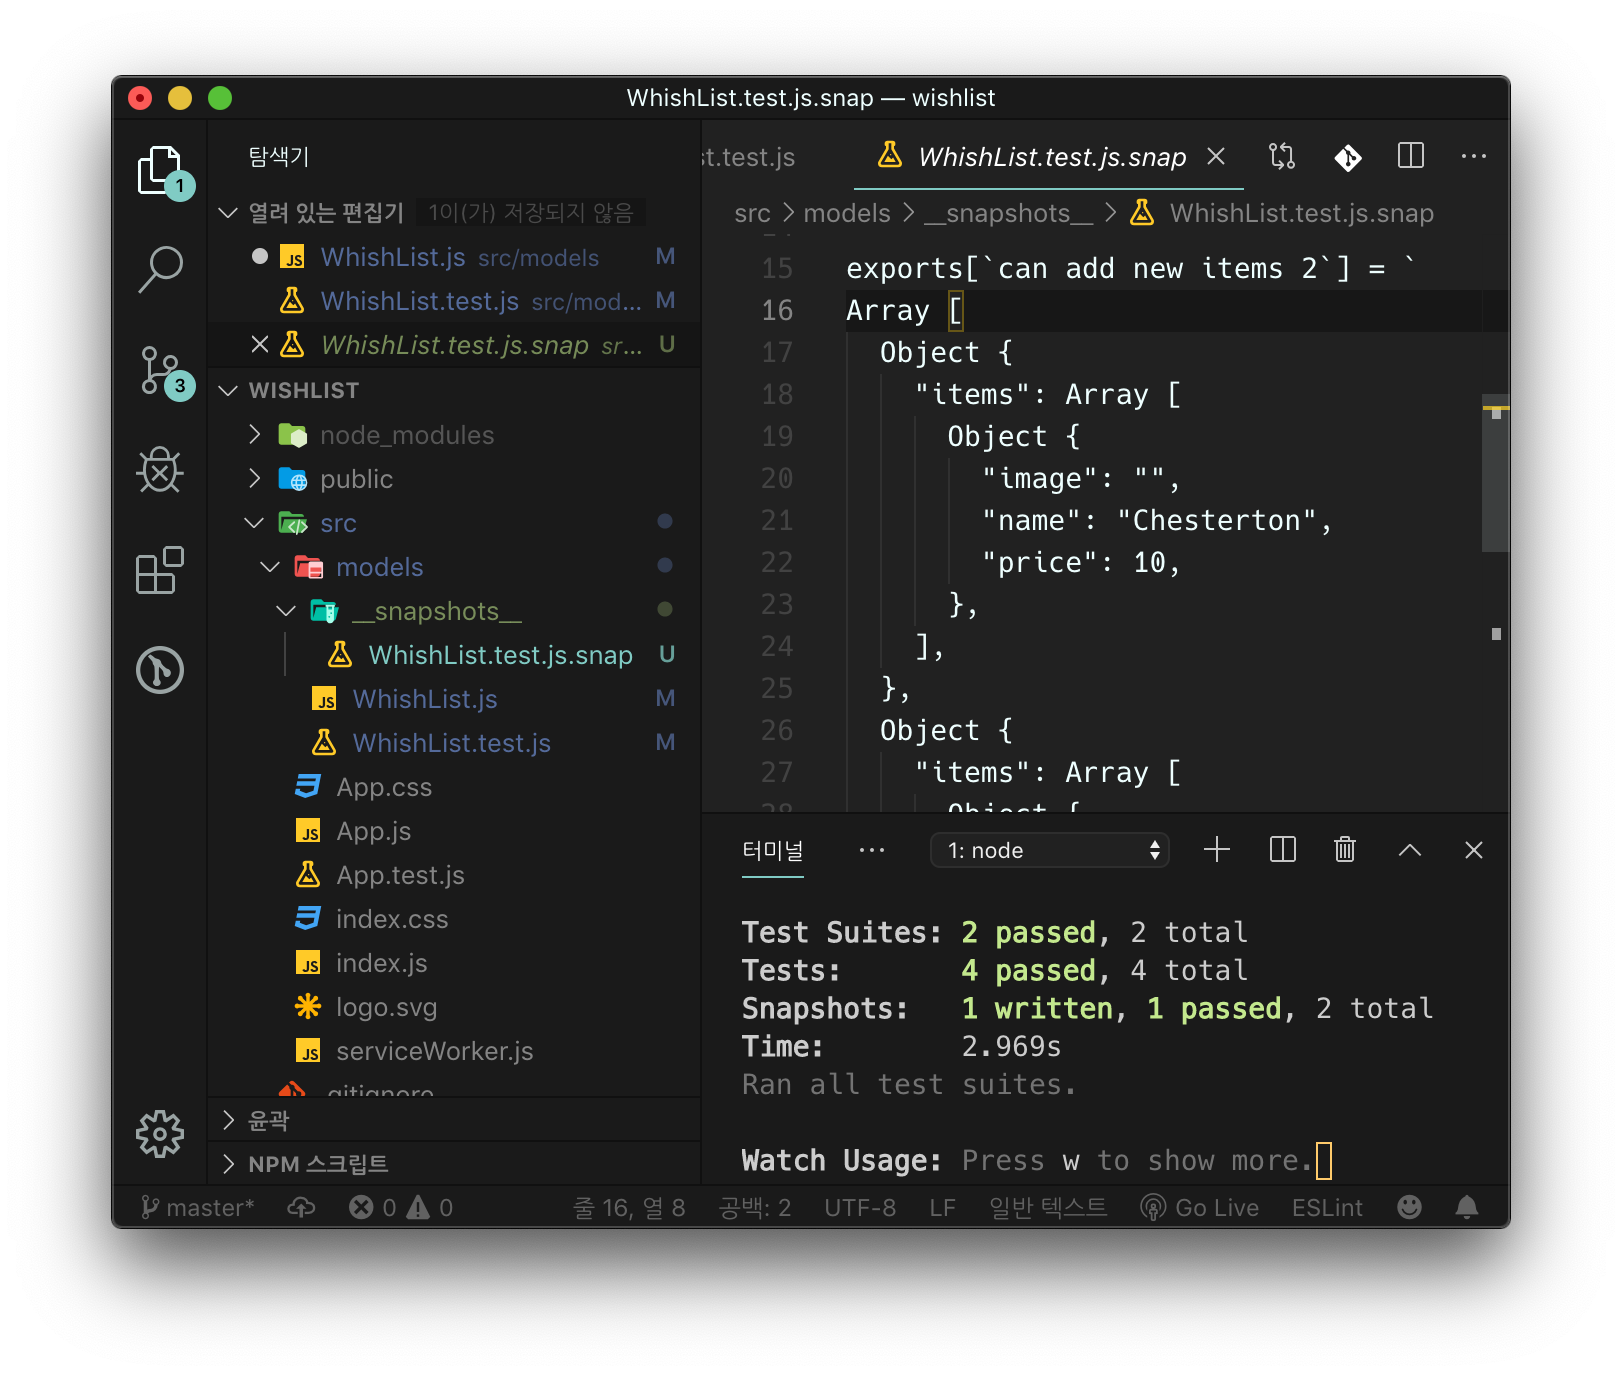Screen dimensions: 1622x1376
Task: Click the editor vertical scrollbar thumb
Action: (x=1495, y=472)
